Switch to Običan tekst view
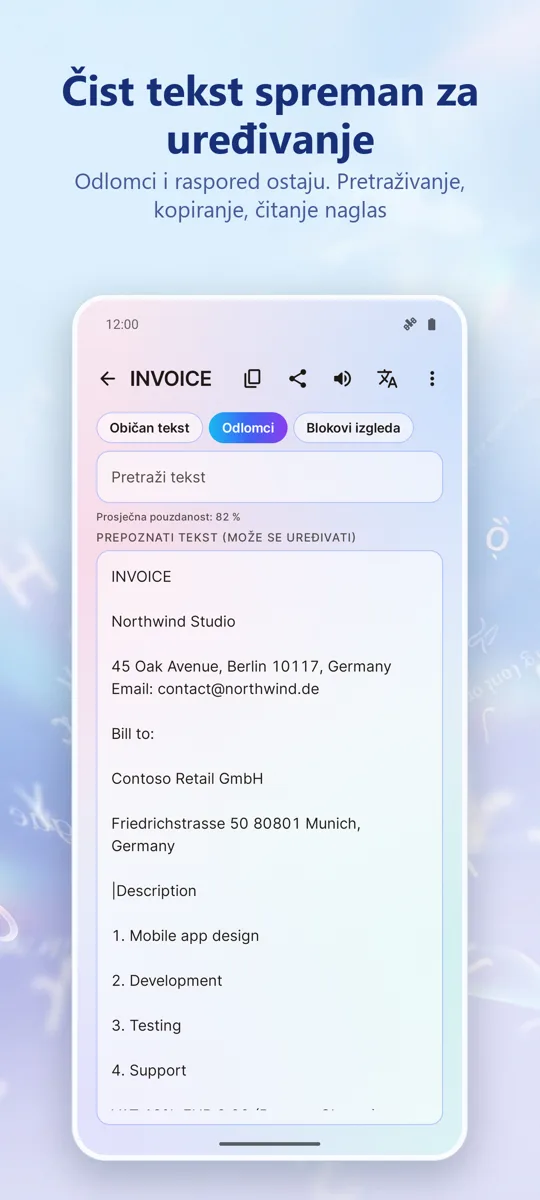This screenshot has height=1200, width=540. point(150,428)
